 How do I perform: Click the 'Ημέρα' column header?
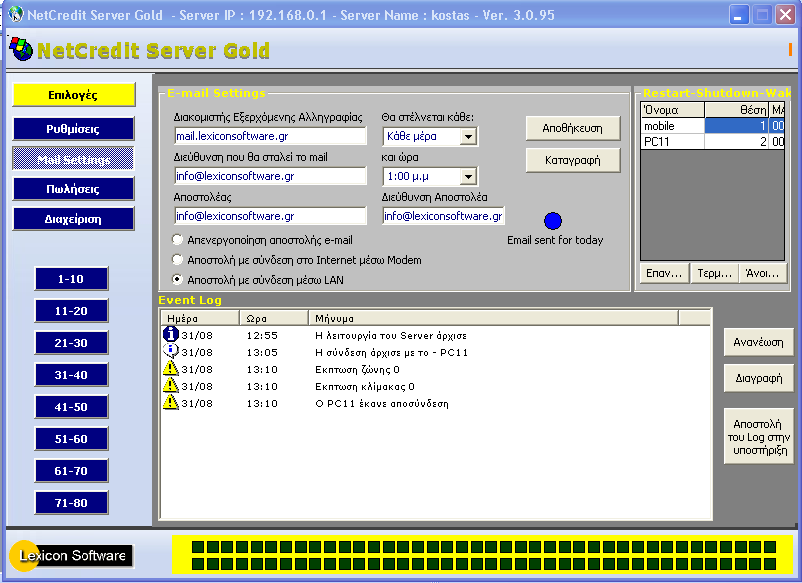pos(200,318)
